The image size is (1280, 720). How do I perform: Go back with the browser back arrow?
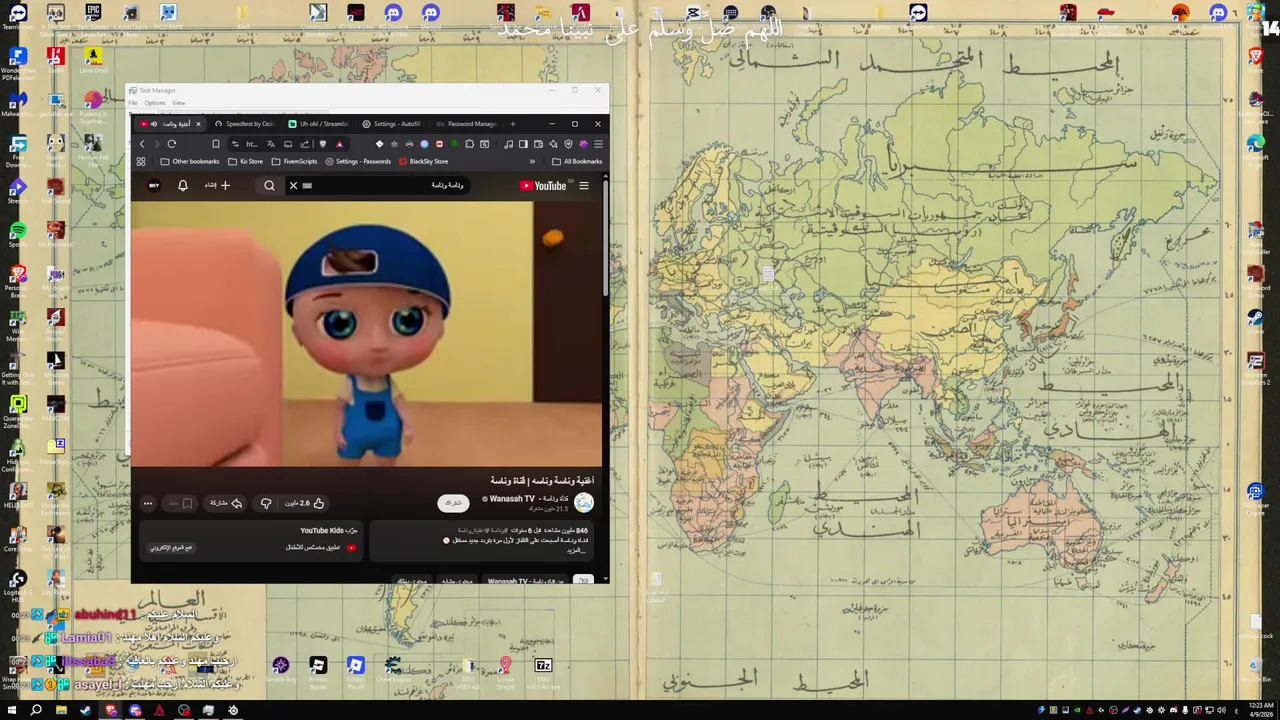[142, 144]
